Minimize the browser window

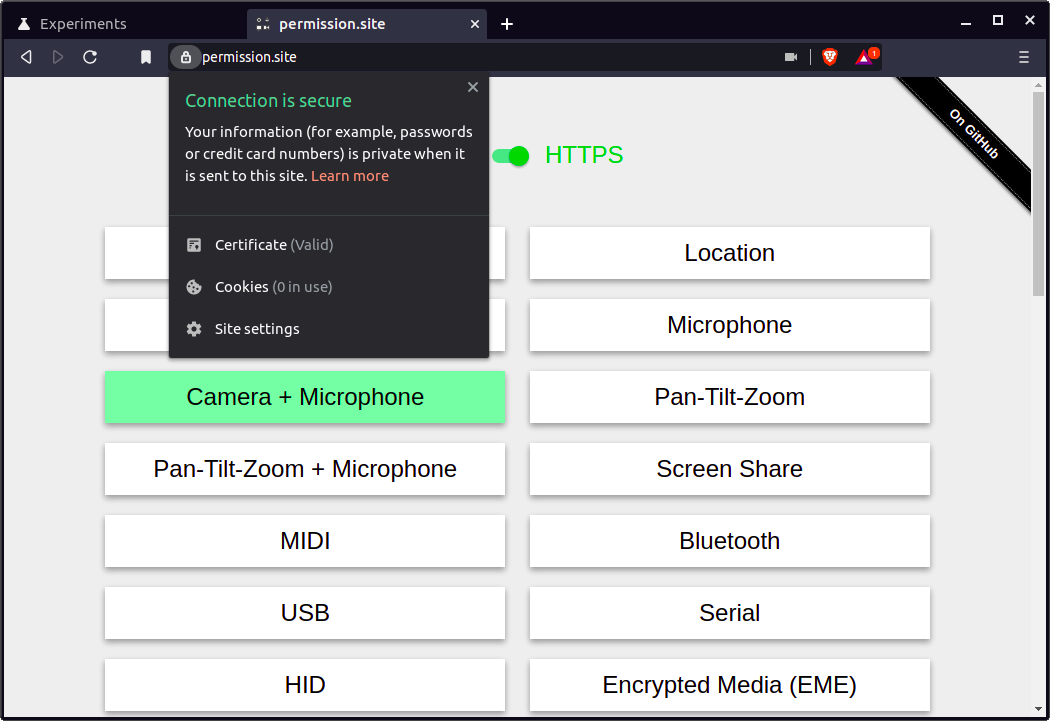[966, 22]
